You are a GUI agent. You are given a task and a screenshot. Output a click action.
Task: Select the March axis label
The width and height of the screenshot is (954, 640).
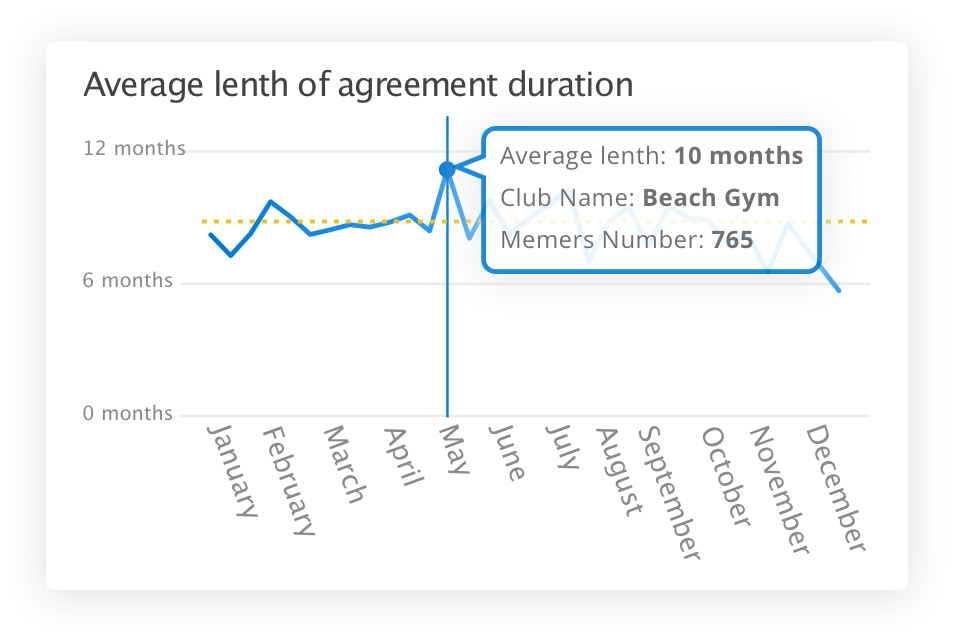pyautogui.click(x=344, y=464)
